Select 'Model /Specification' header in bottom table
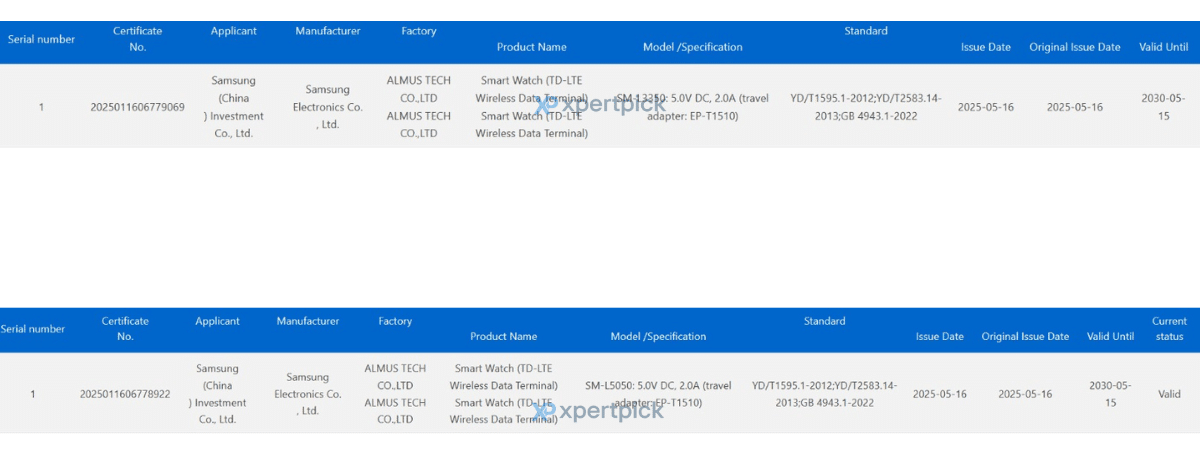 coord(658,337)
